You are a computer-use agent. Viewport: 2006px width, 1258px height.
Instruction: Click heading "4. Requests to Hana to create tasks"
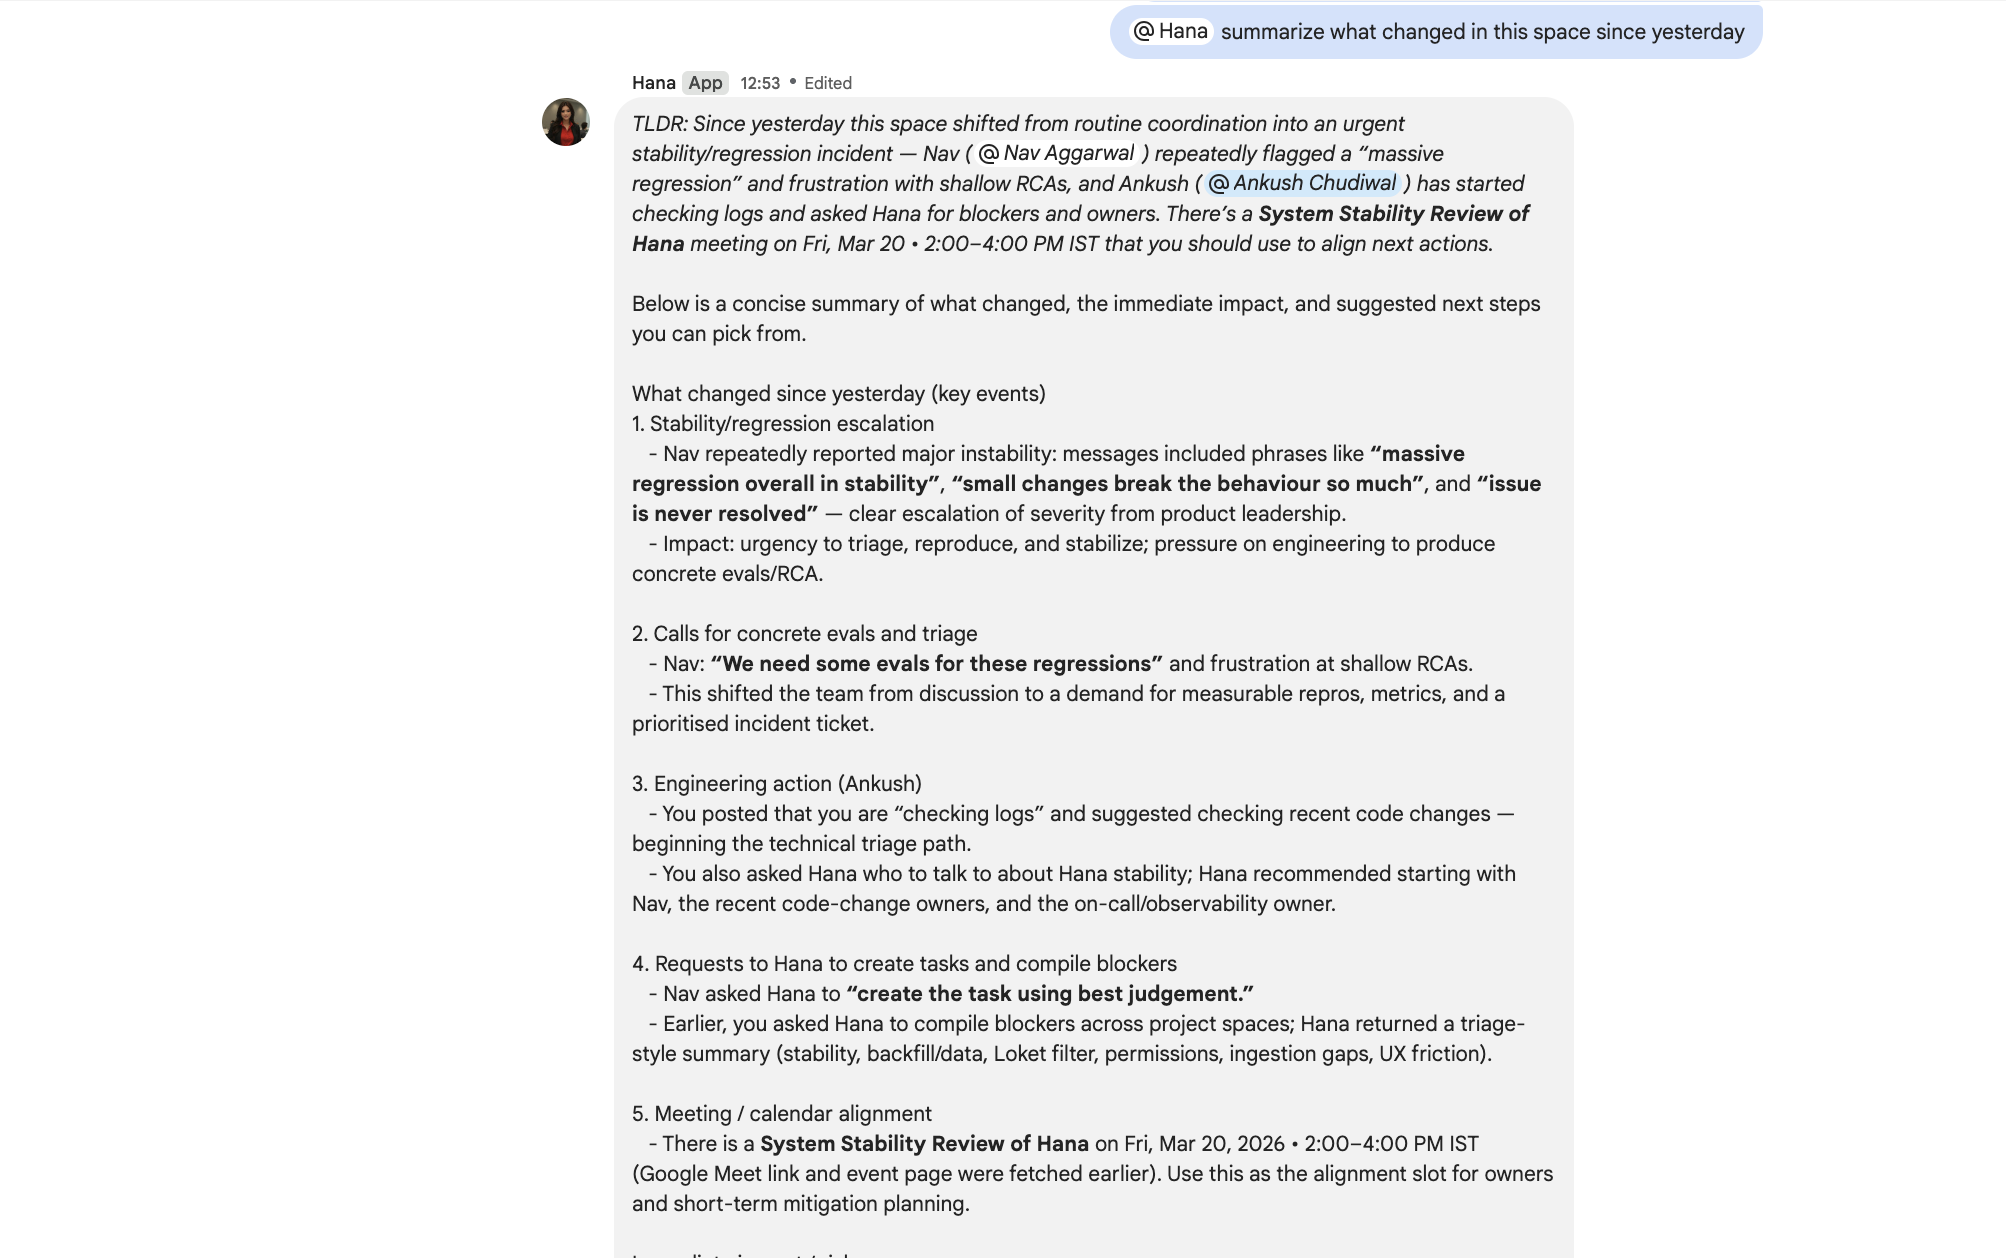tap(904, 964)
